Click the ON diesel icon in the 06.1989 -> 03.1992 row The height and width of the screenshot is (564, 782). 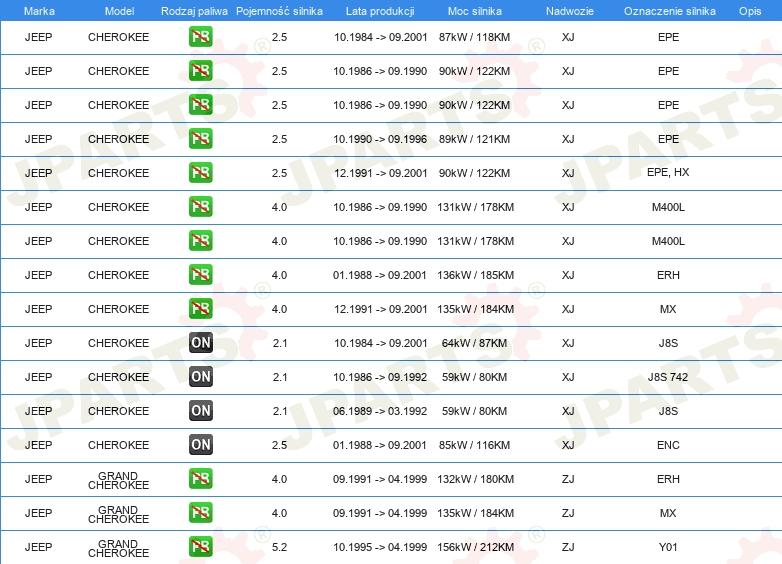coord(200,410)
